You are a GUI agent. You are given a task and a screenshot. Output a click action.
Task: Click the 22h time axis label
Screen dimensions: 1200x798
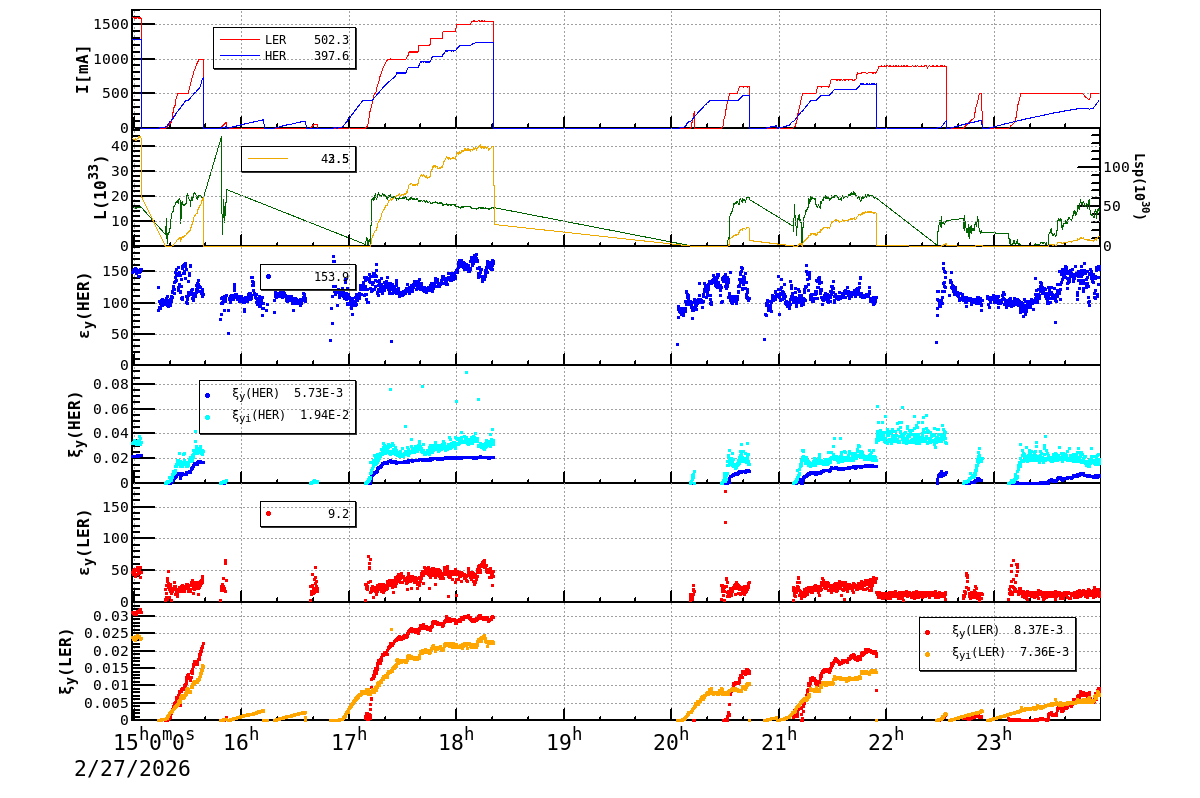point(886,741)
